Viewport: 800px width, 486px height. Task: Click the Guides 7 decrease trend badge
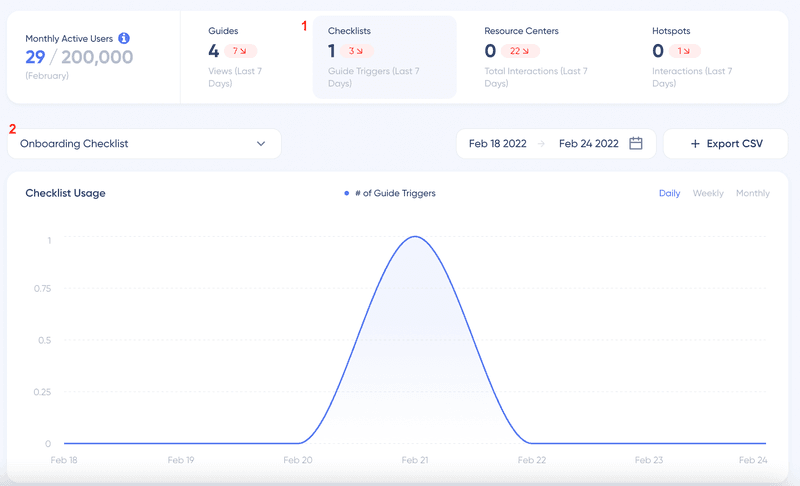(240, 51)
